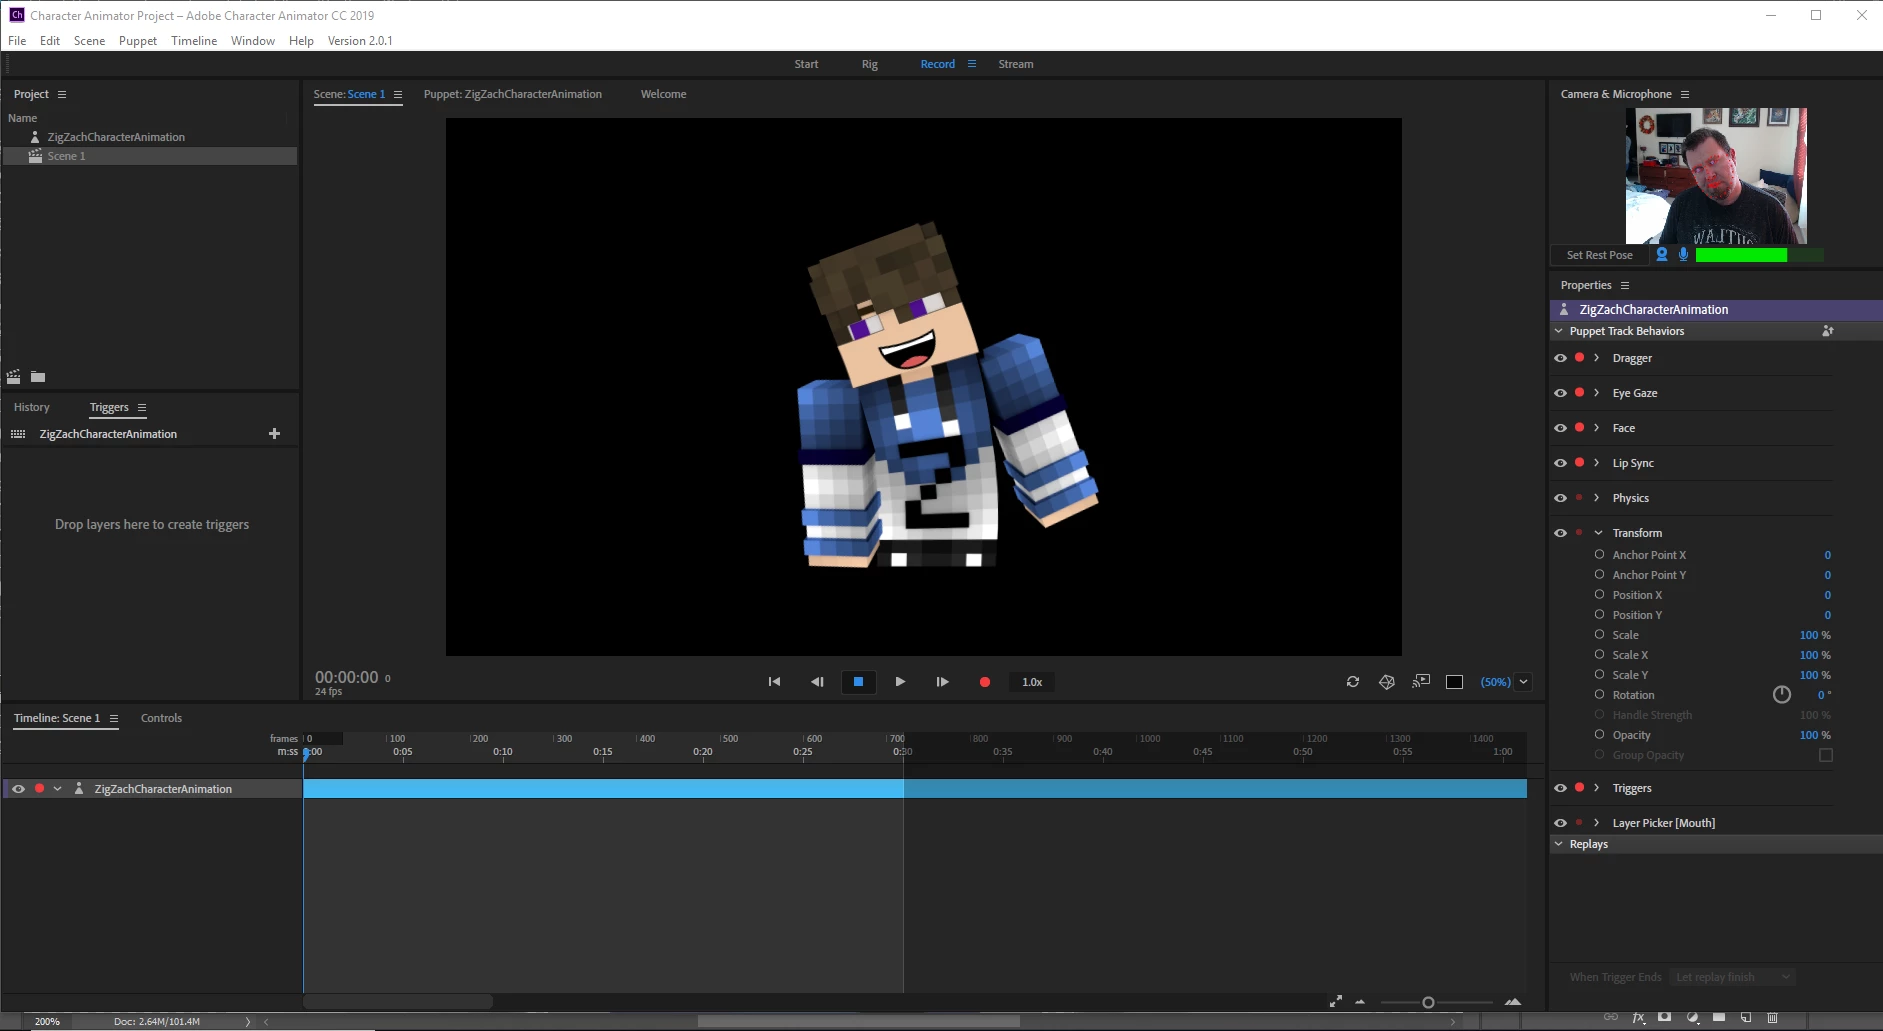
Task: Play the scene
Action: coord(900,682)
